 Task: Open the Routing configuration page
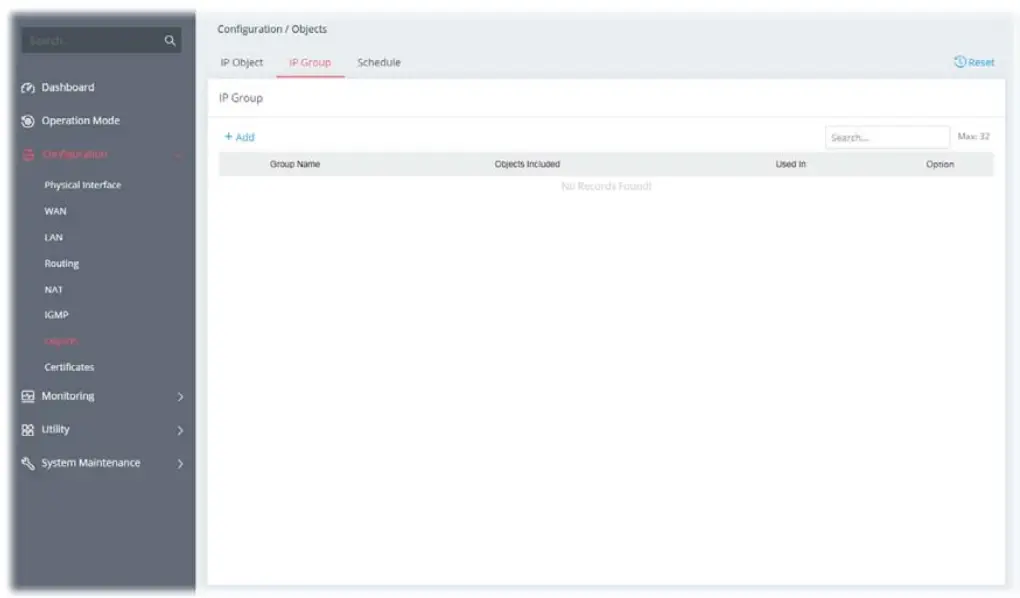point(62,264)
